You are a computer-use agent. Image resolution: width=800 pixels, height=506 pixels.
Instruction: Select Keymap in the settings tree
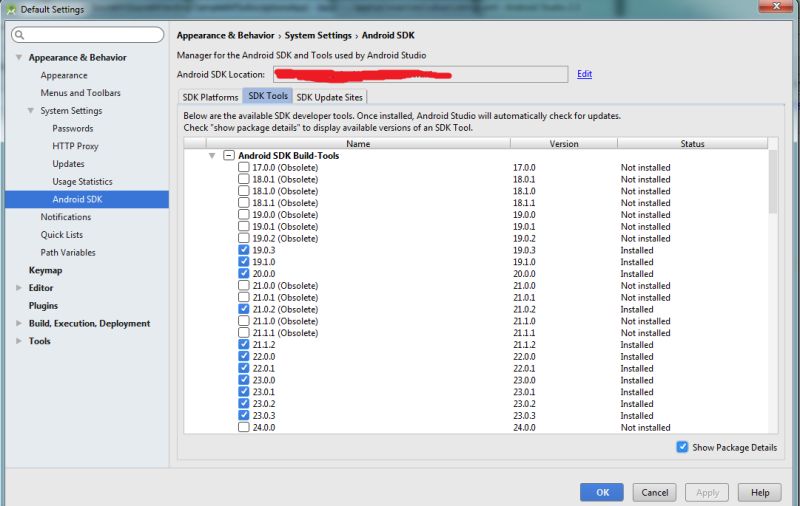(x=45, y=270)
